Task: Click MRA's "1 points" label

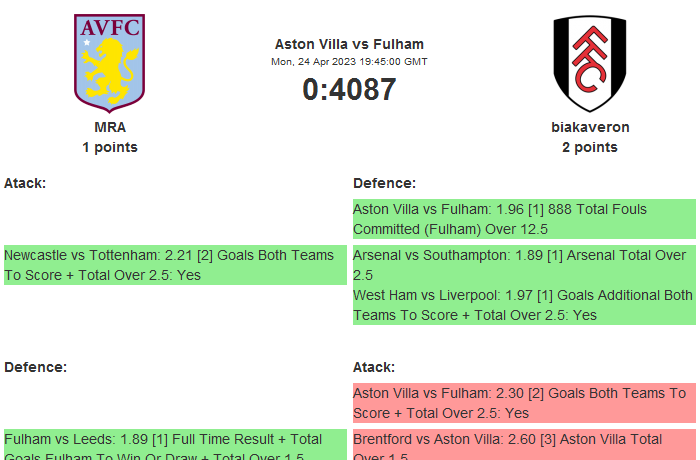Action: point(110,147)
